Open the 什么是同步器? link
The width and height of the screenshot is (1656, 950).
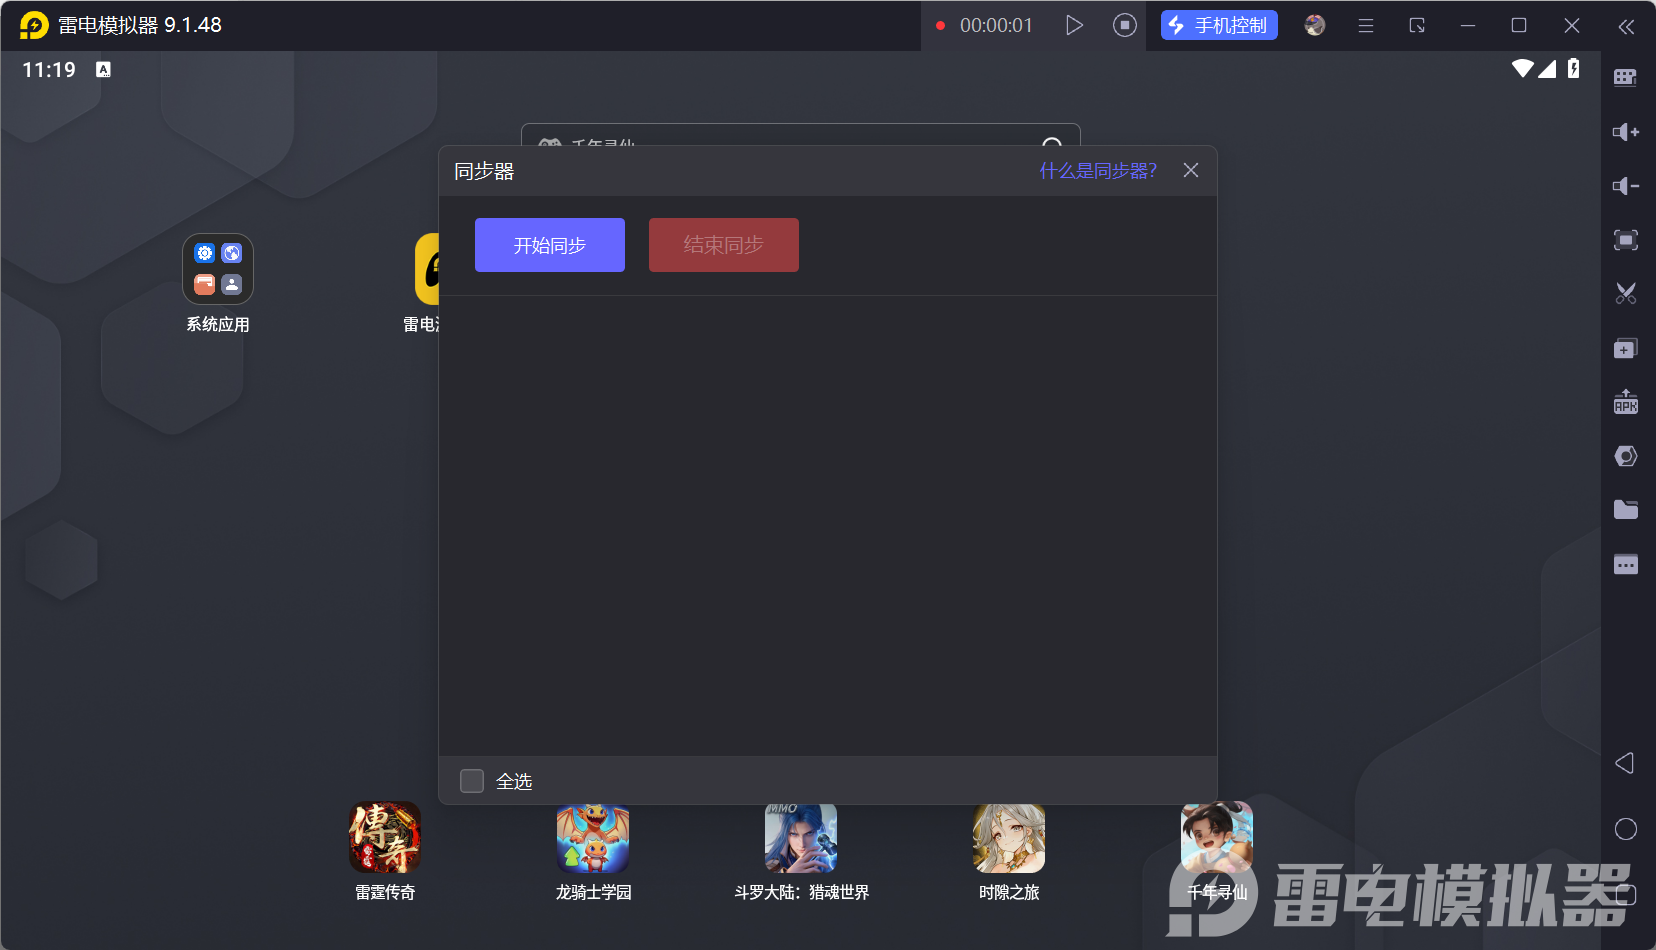click(1098, 171)
